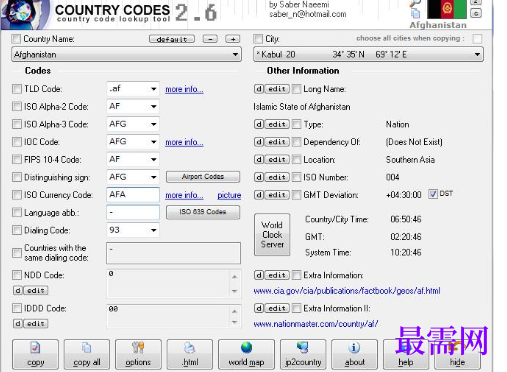
Task: Click the minus button next to default
Action: point(210,39)
